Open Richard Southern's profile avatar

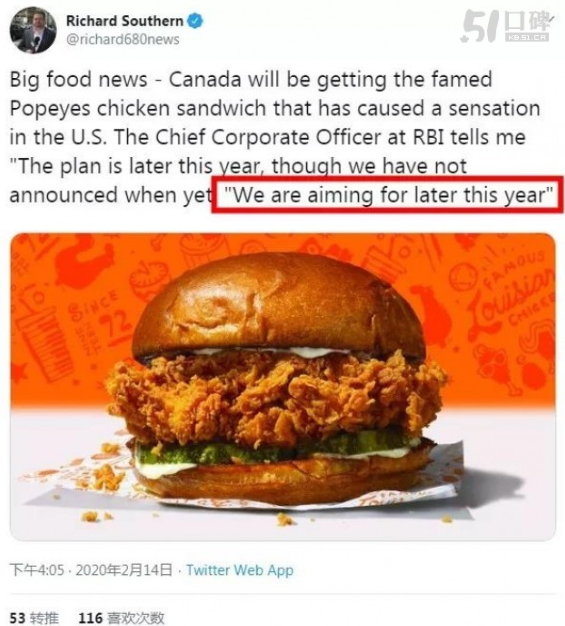(33, 30)
